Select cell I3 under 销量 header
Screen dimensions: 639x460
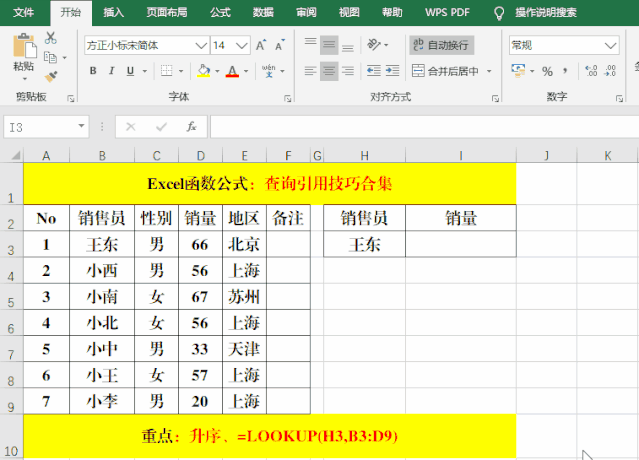461,244
